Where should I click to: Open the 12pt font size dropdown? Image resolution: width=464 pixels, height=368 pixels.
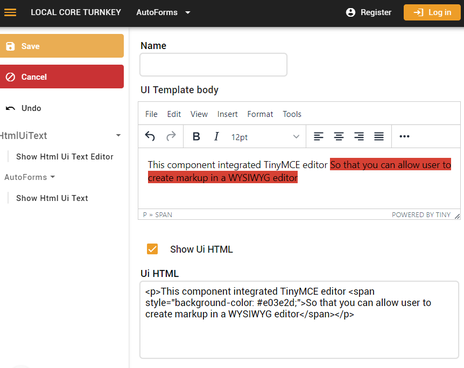265,137
